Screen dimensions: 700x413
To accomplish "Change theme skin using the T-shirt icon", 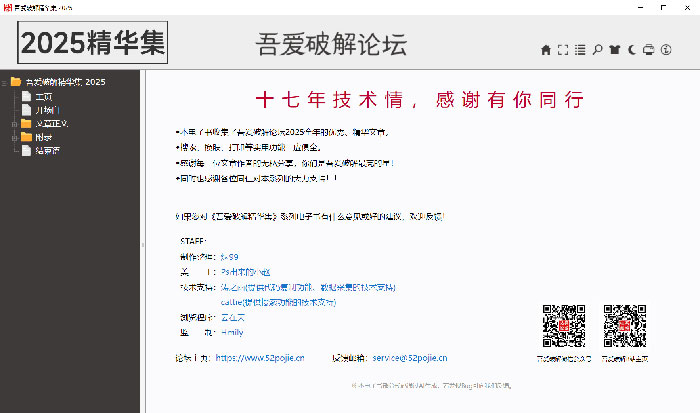I will [615, 50].
